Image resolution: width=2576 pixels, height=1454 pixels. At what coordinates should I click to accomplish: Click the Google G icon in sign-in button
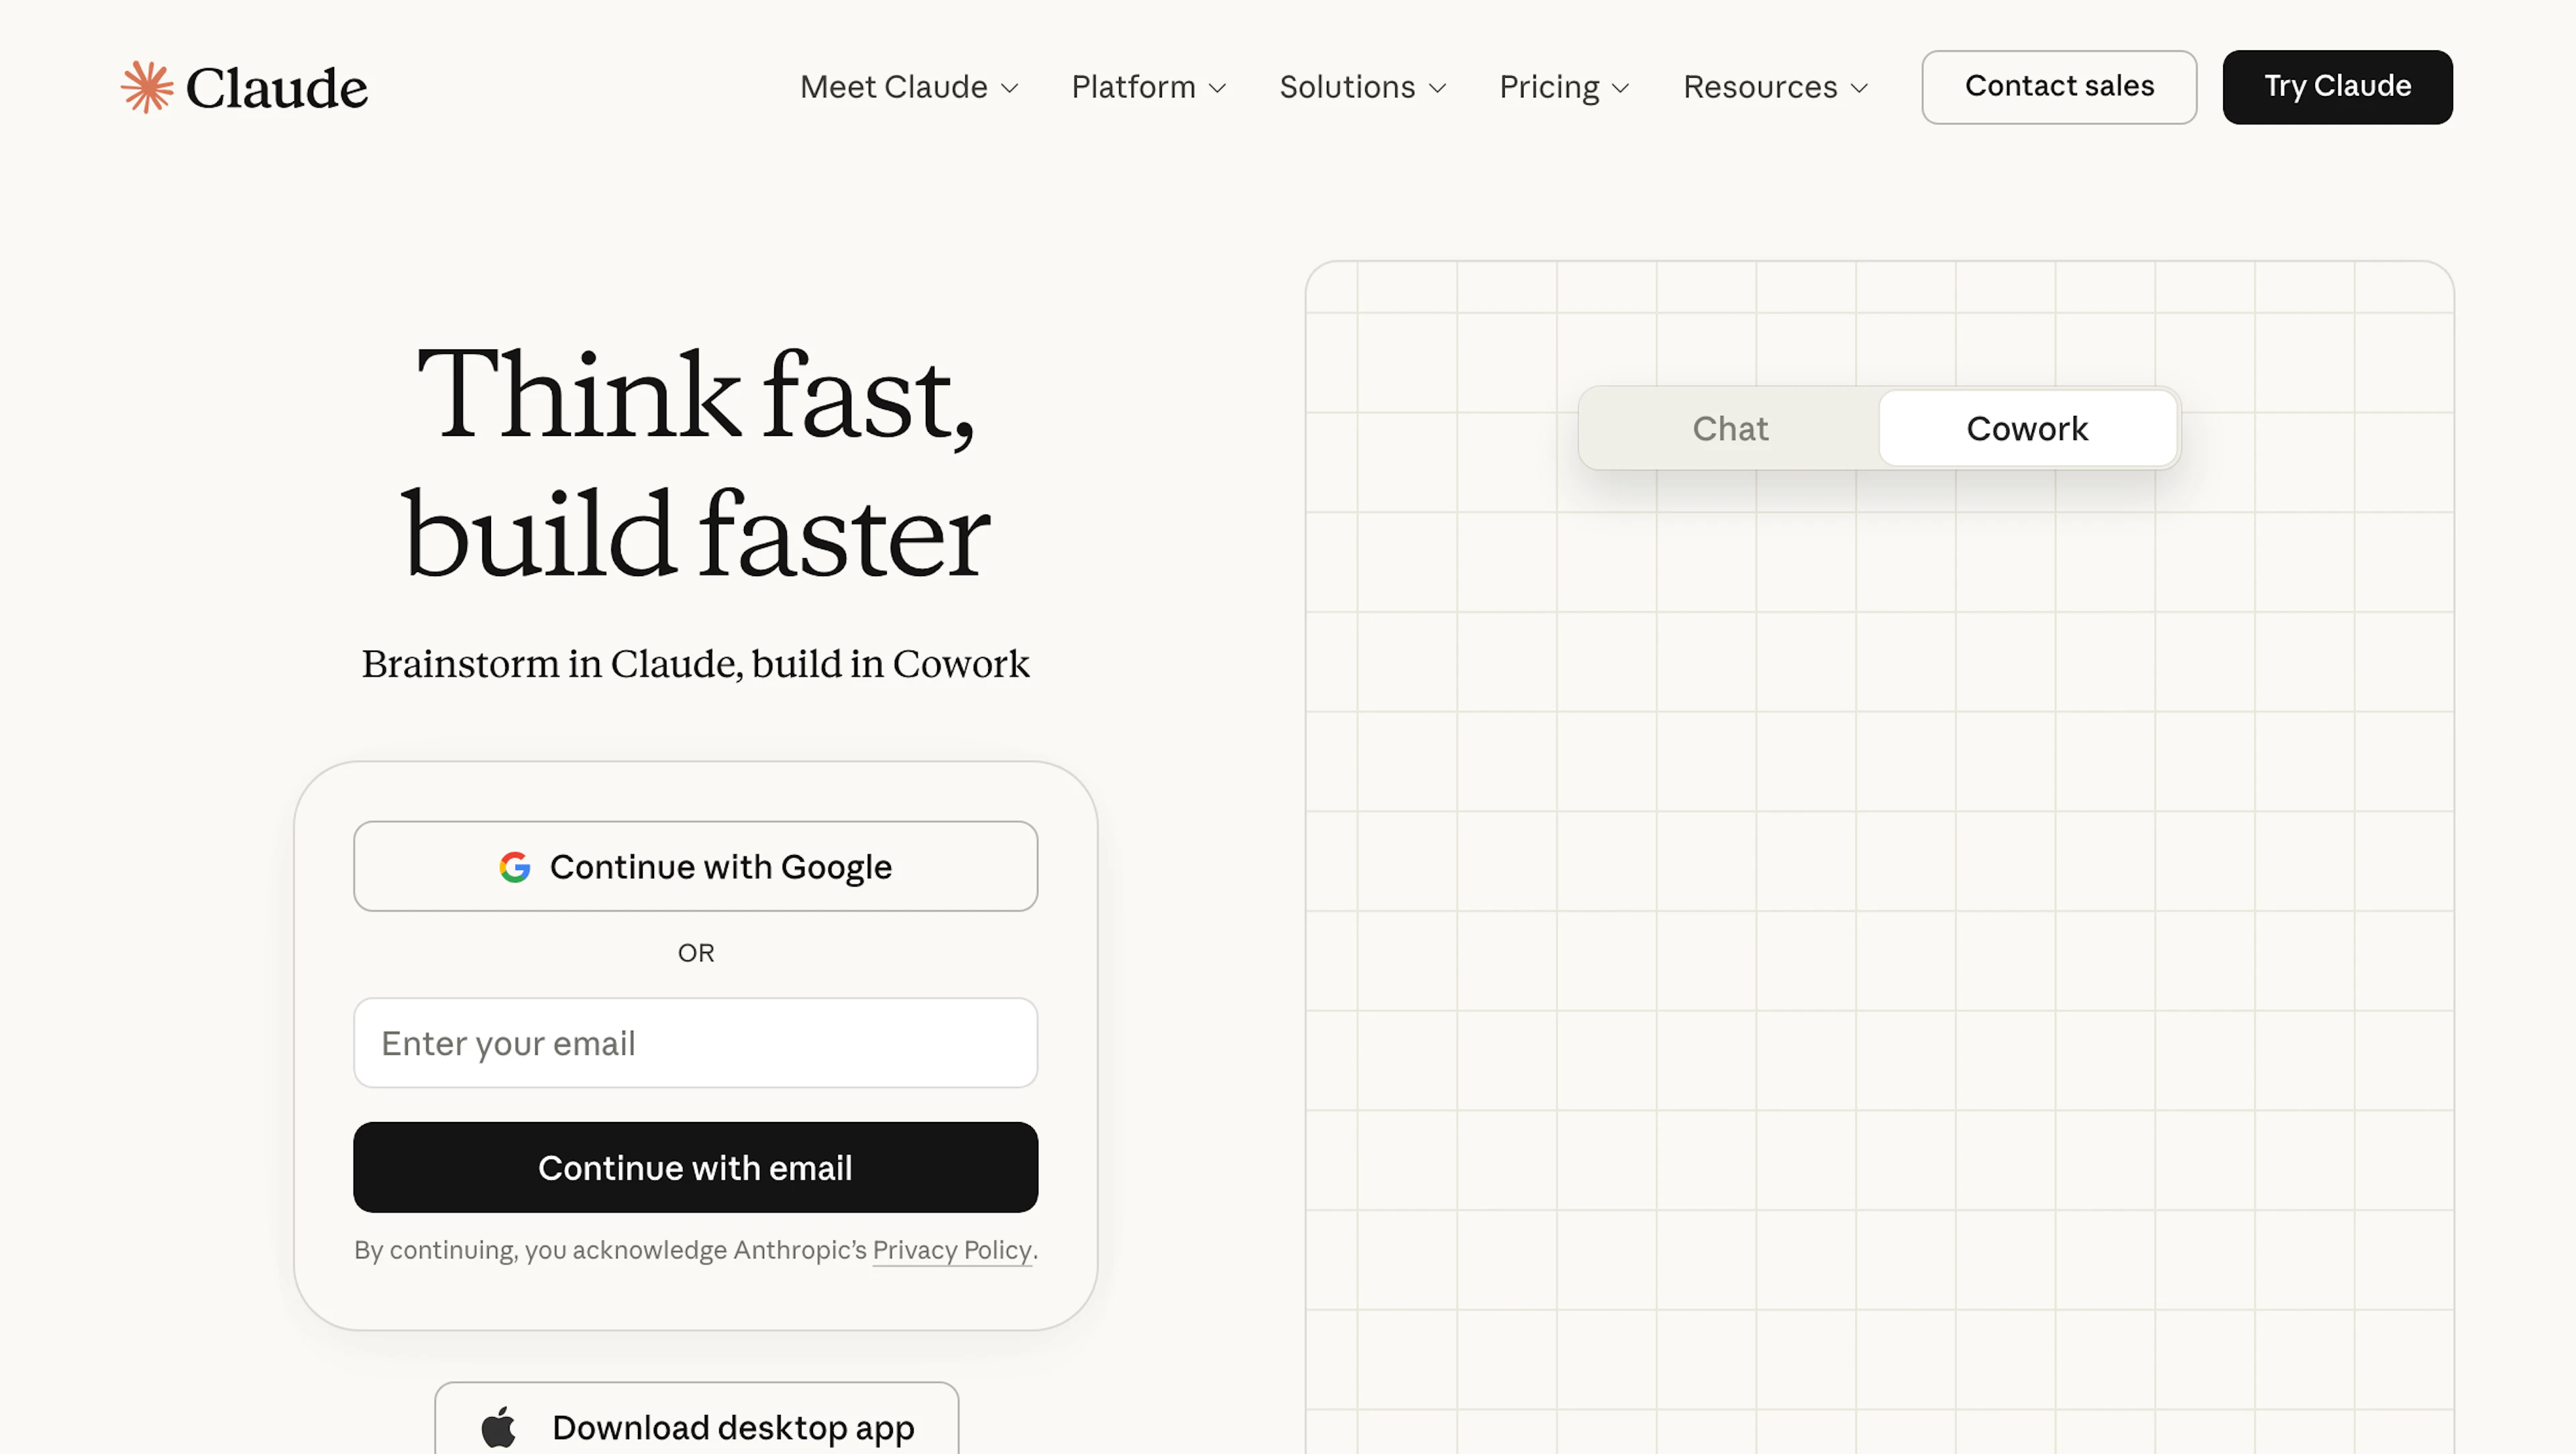pos(516,867)
